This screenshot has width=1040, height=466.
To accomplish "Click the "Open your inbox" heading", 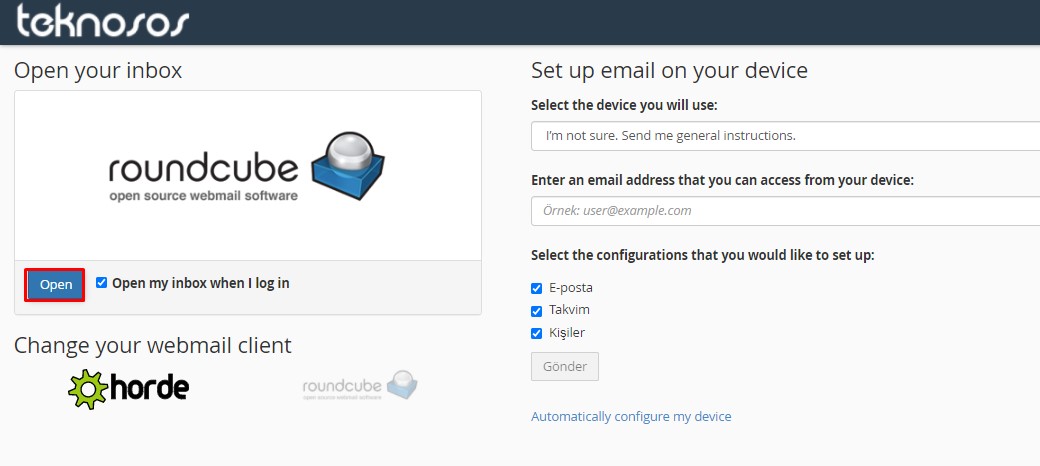I will [x=98, y=70].
